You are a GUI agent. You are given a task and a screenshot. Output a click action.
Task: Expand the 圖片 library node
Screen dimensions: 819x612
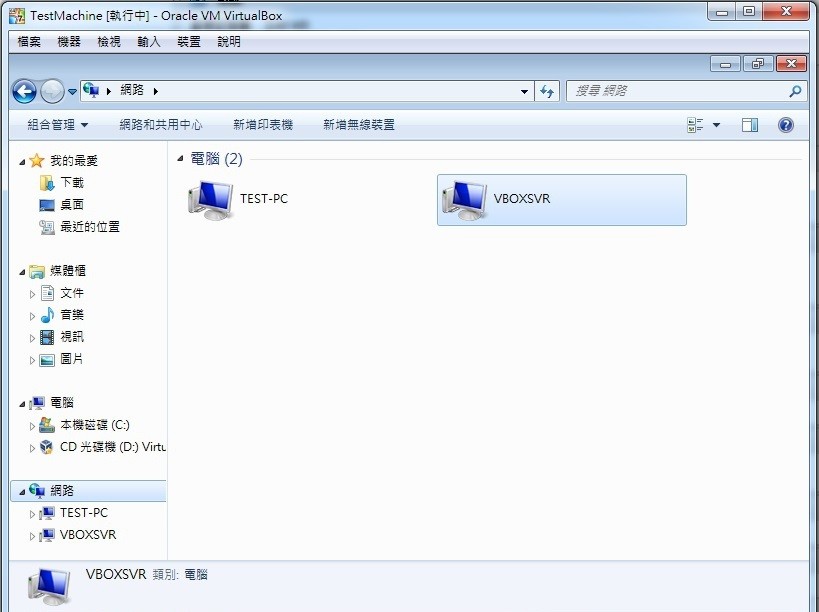[x=32, y=360]
